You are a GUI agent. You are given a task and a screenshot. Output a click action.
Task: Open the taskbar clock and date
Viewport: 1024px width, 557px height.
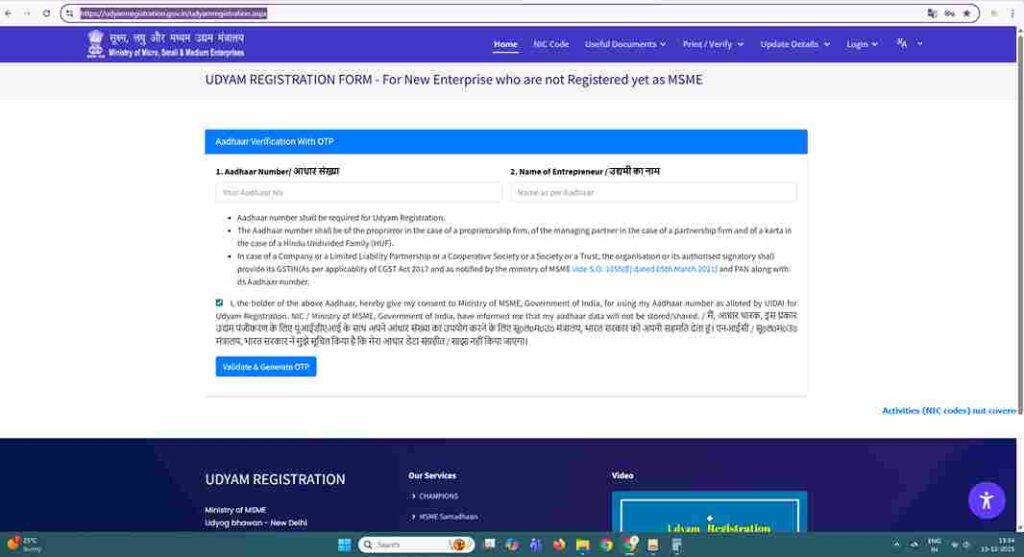pyautogui.click(x=997, y=545)
